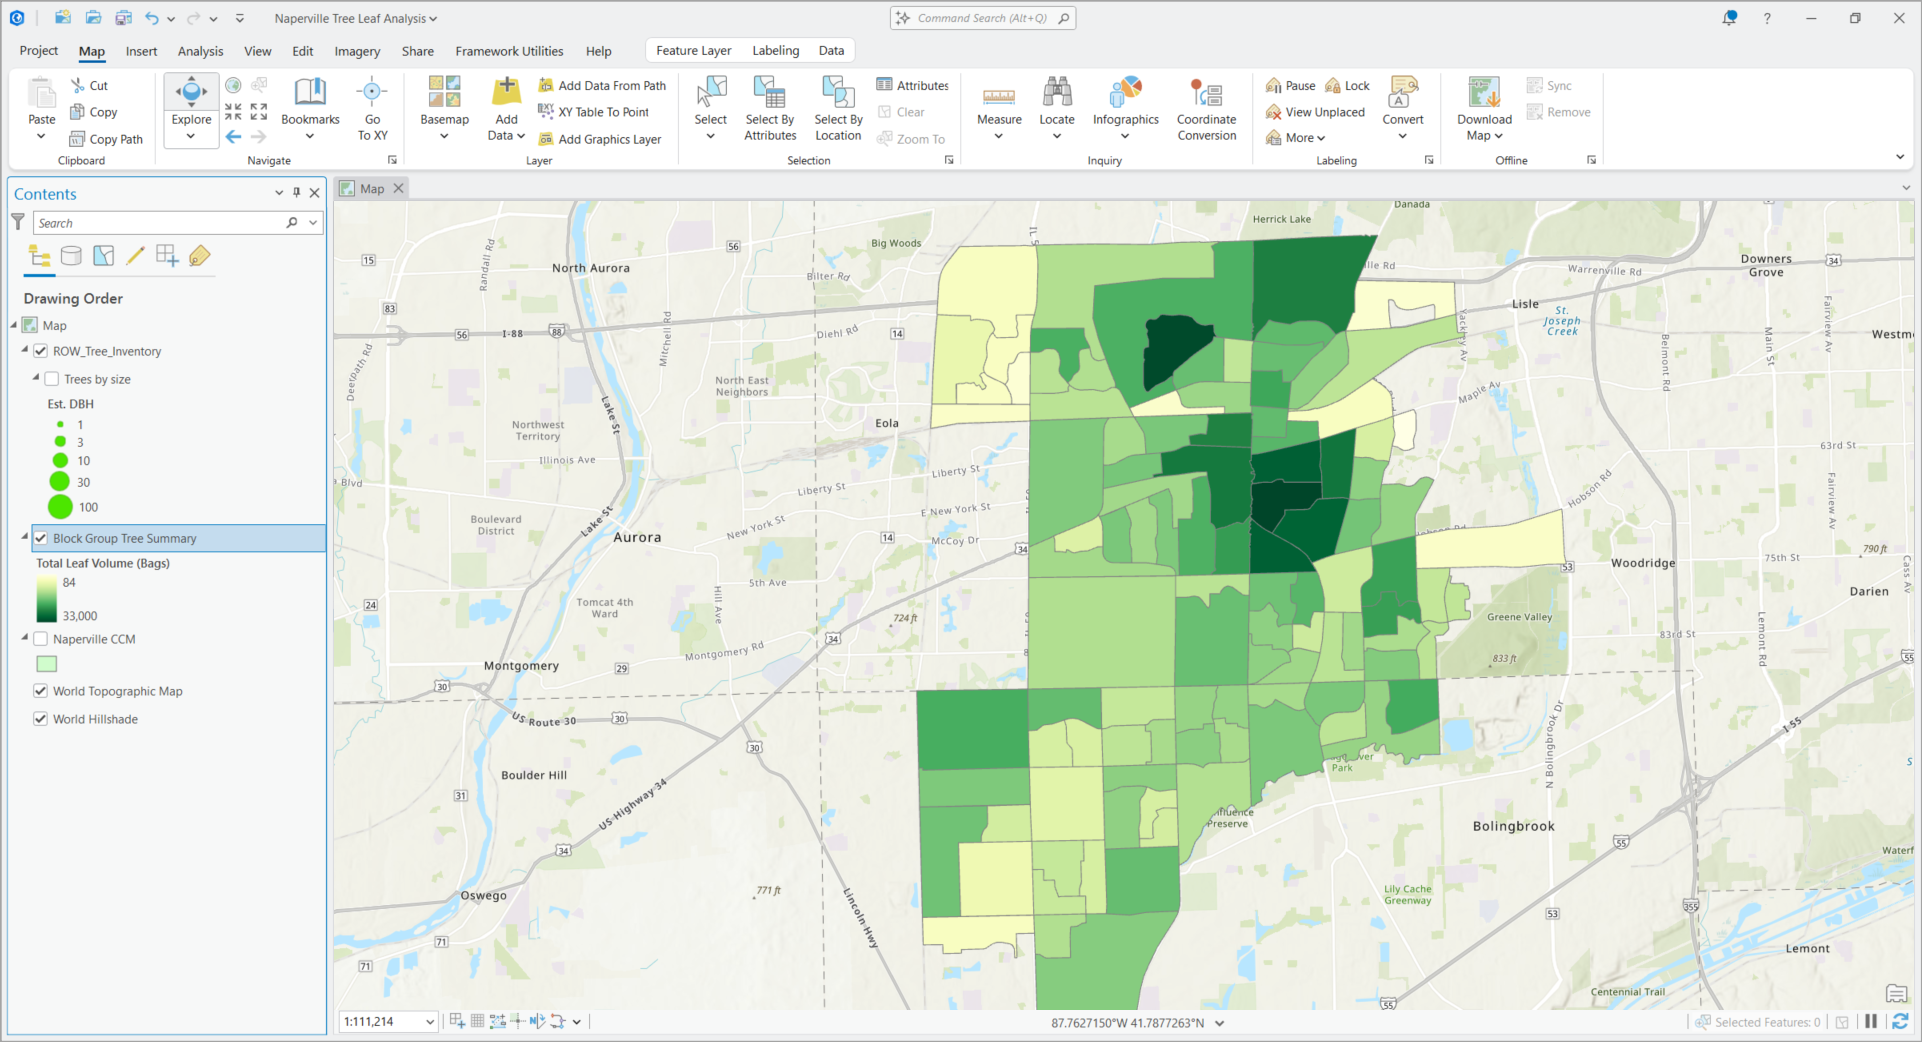Click the Download Map icon
The width and height of the screenshot is (1922, 1042).
tap(1484, 93)
